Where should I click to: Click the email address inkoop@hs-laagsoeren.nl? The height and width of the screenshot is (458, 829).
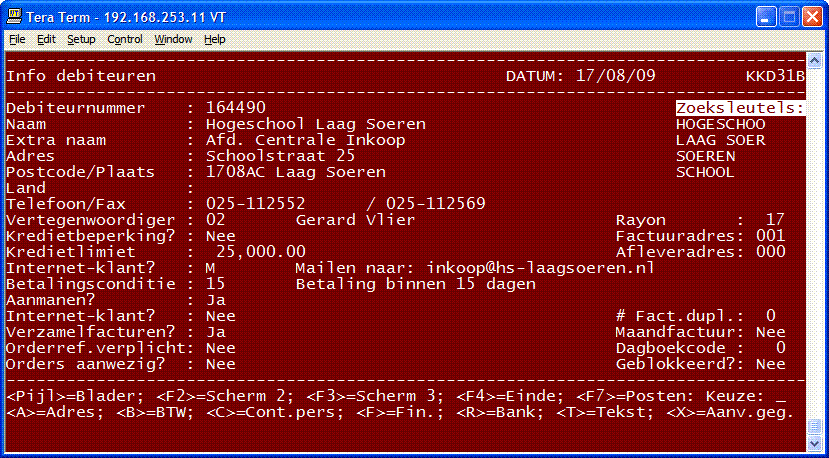(539, 268)
